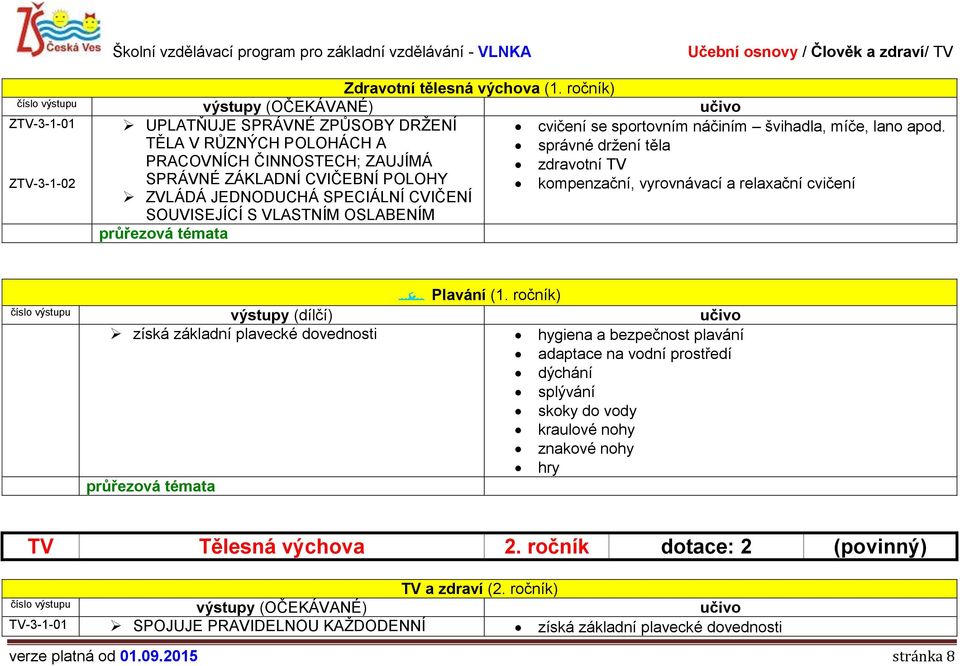Image resolution: width=960 pixels, height=666 pixels.
Task: Click the 'adaptace na vodní prostředí' bullet
Action: (635, 354)
